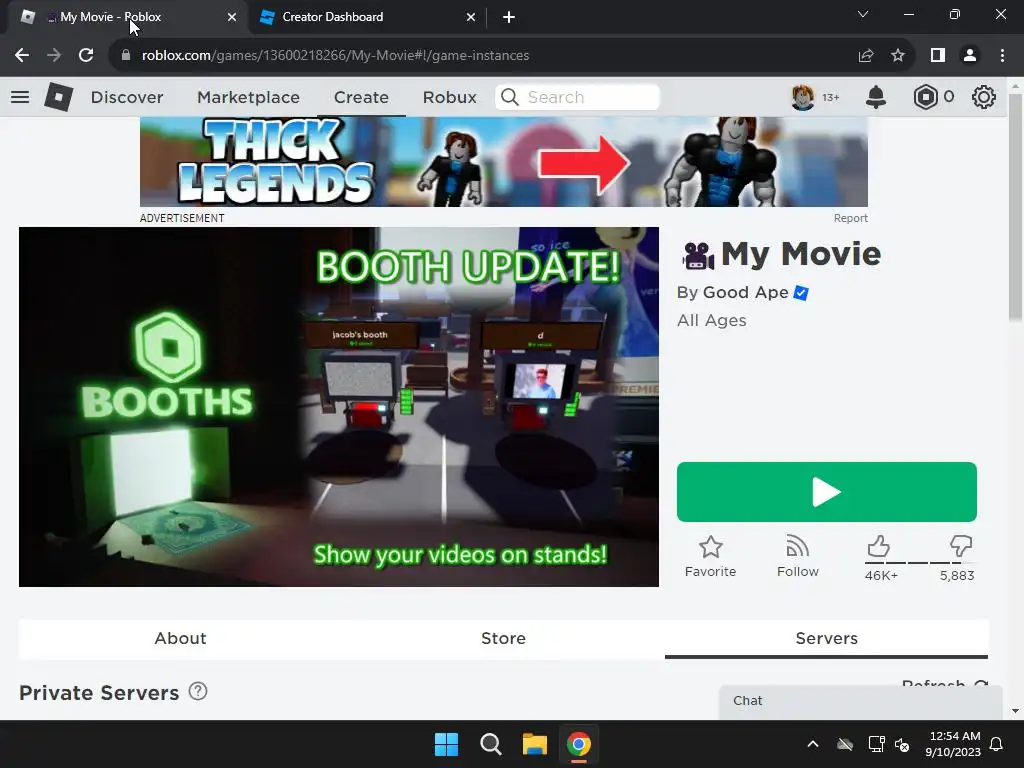This screenshot has width=1024, height=768.
Task: Open the settings gear icon
Action: [x=984, y=97]
